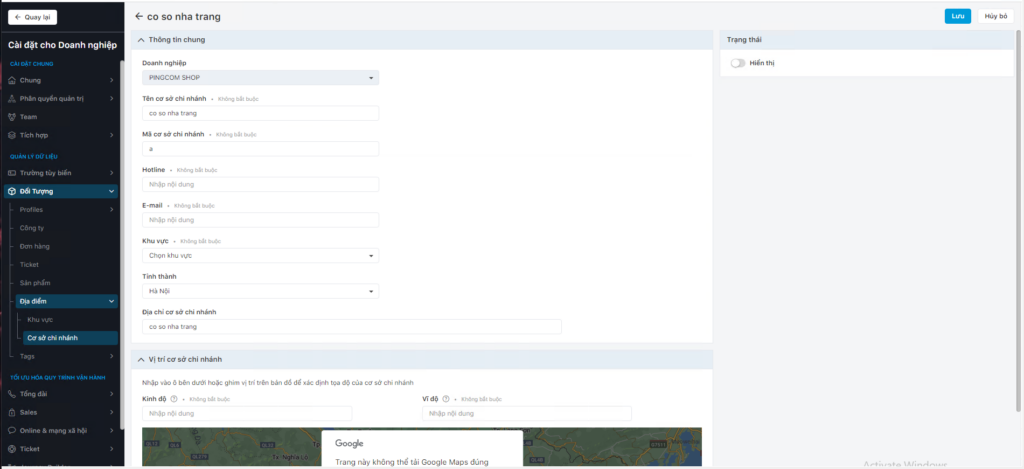Click the Ticket icon at sidebar bottom
The height and width of the screenshot is (469, 1024).
(x=12, y=449)
